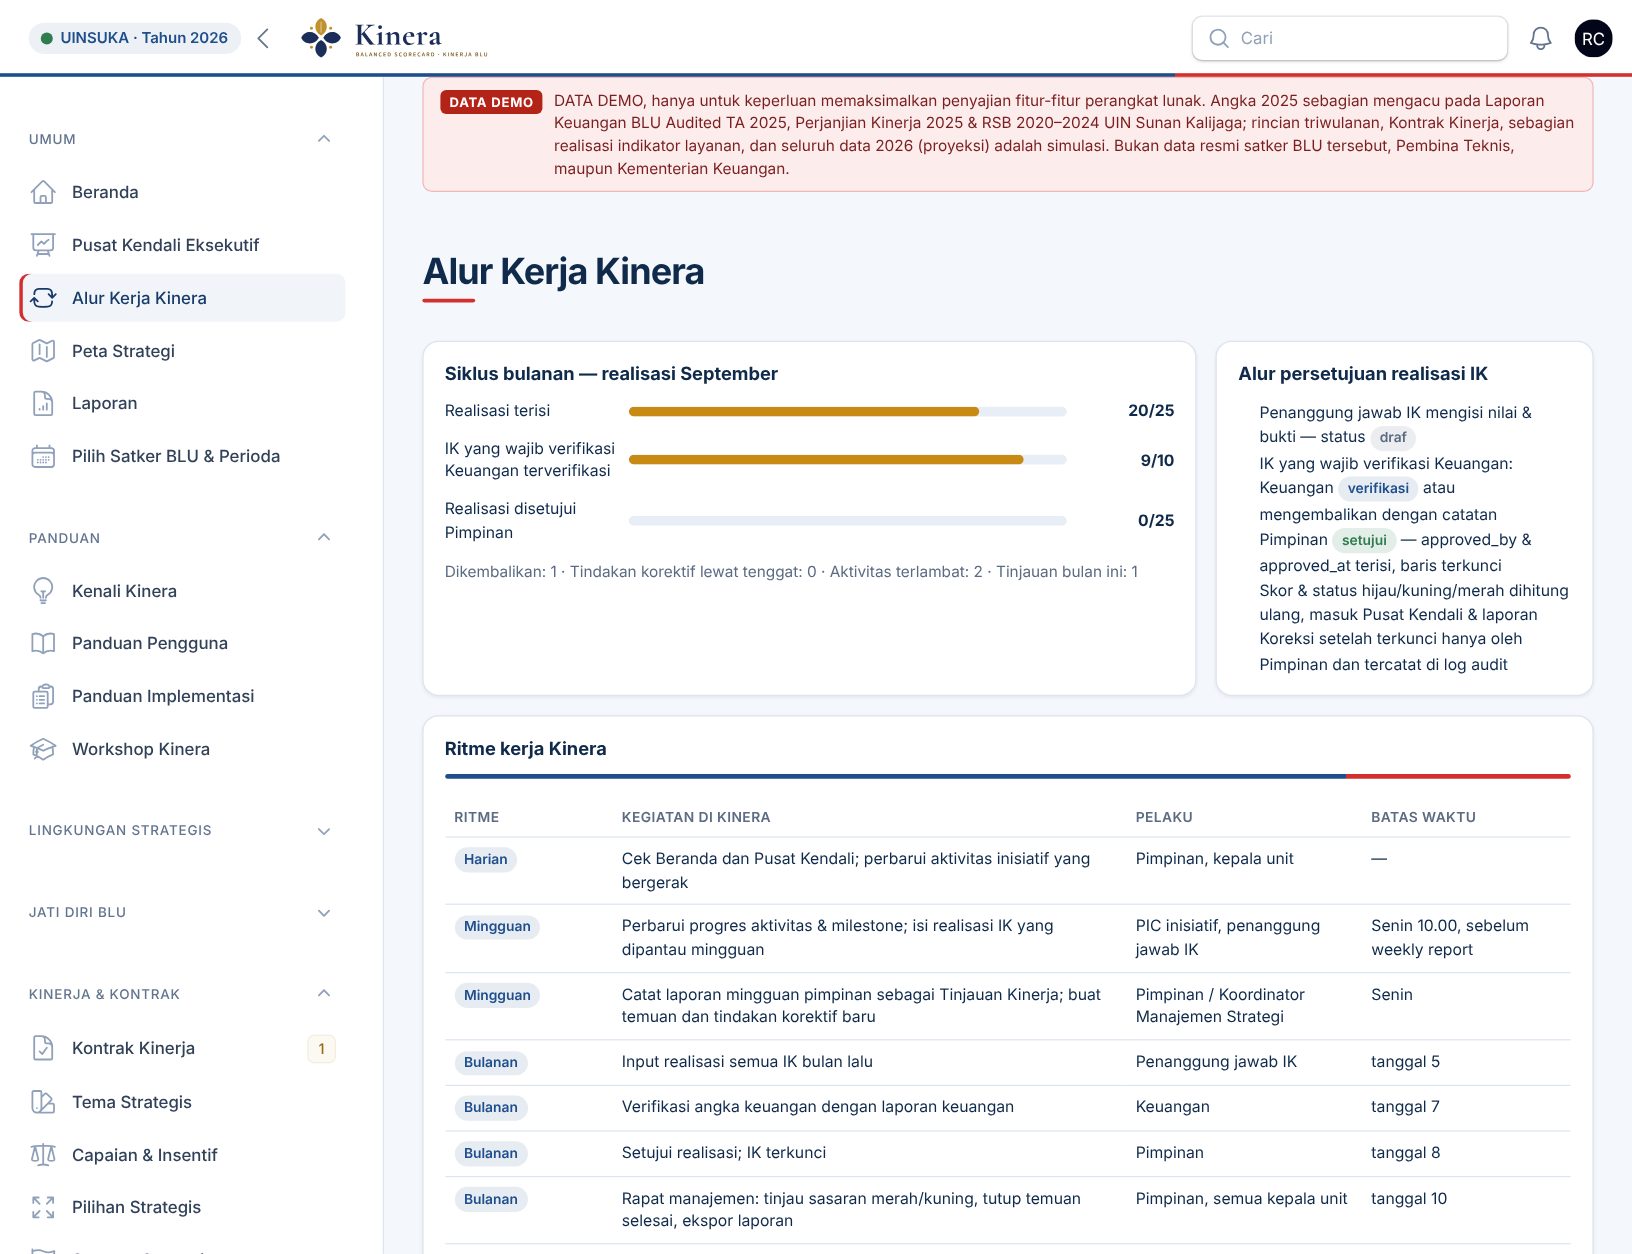Collapse the UMUM sidebar section
Image resolution: width=1632 pixels, height=1254 pixels.
point(323,139)
